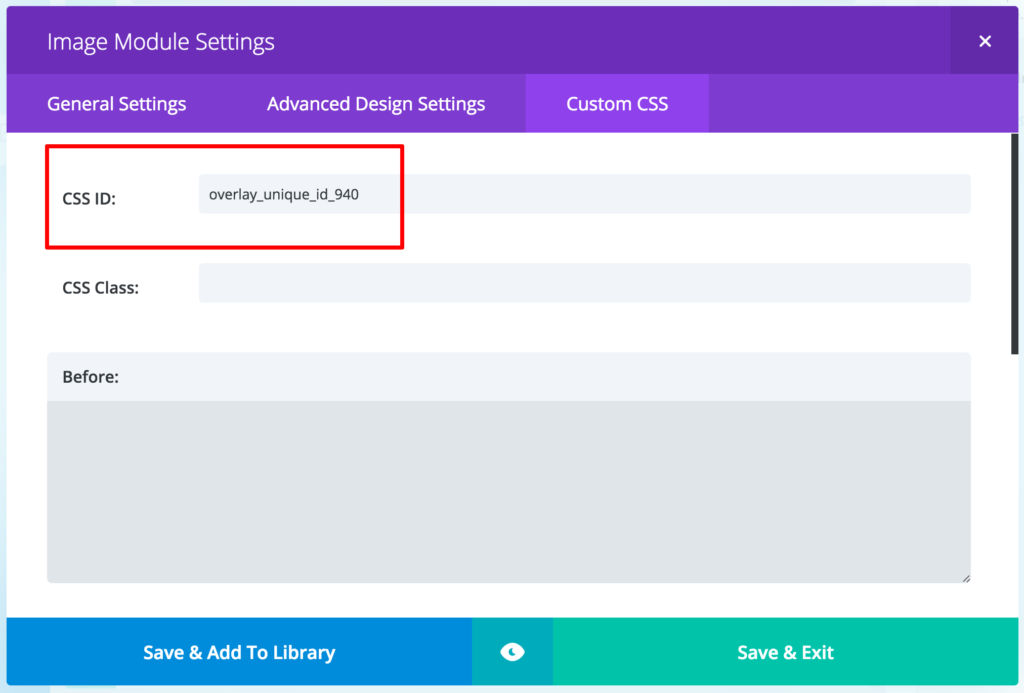Close the Image Module Settings modal

[x=984, y=41]
